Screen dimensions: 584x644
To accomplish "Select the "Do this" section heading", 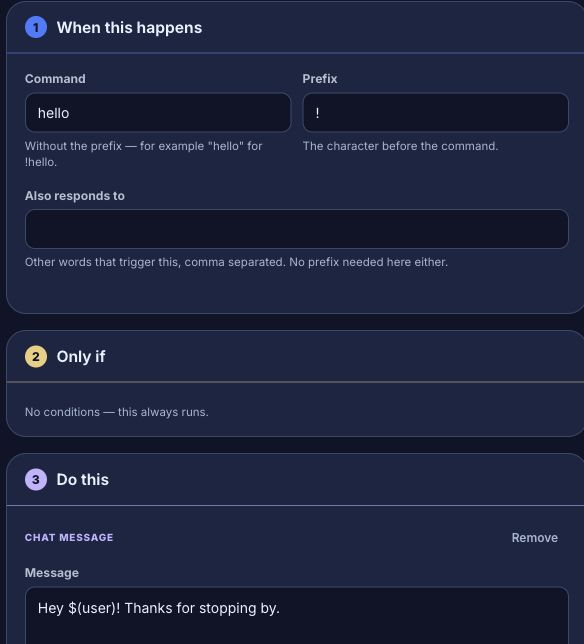I will tap(83, 479).
